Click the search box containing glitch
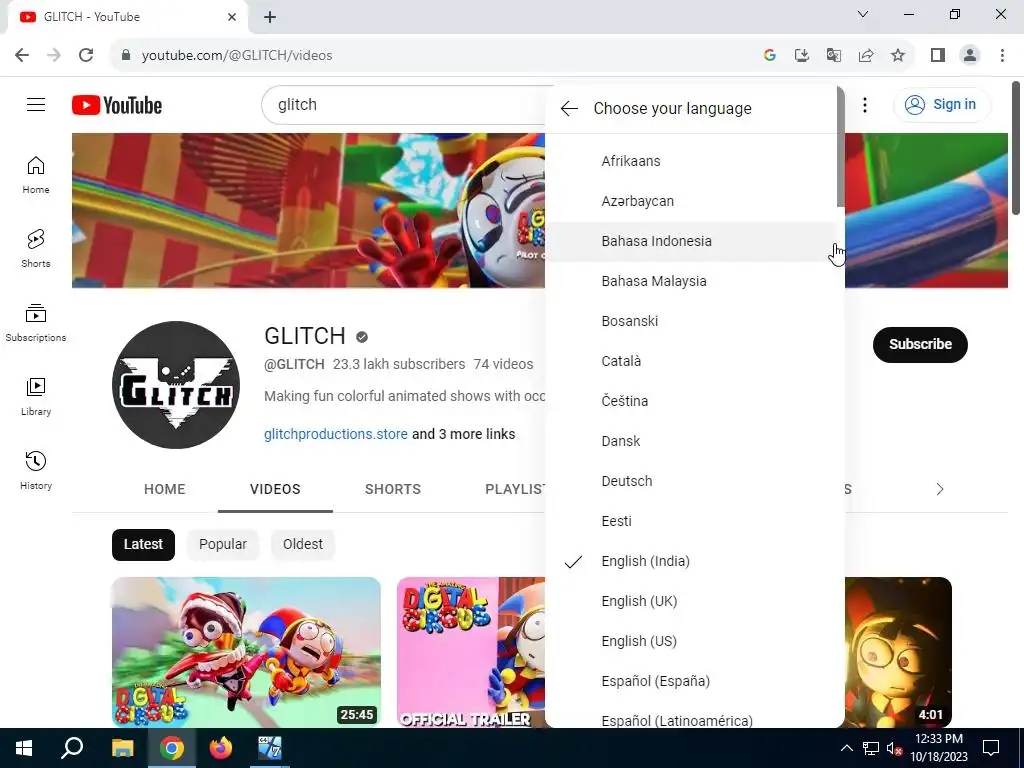 pos(405,104)
